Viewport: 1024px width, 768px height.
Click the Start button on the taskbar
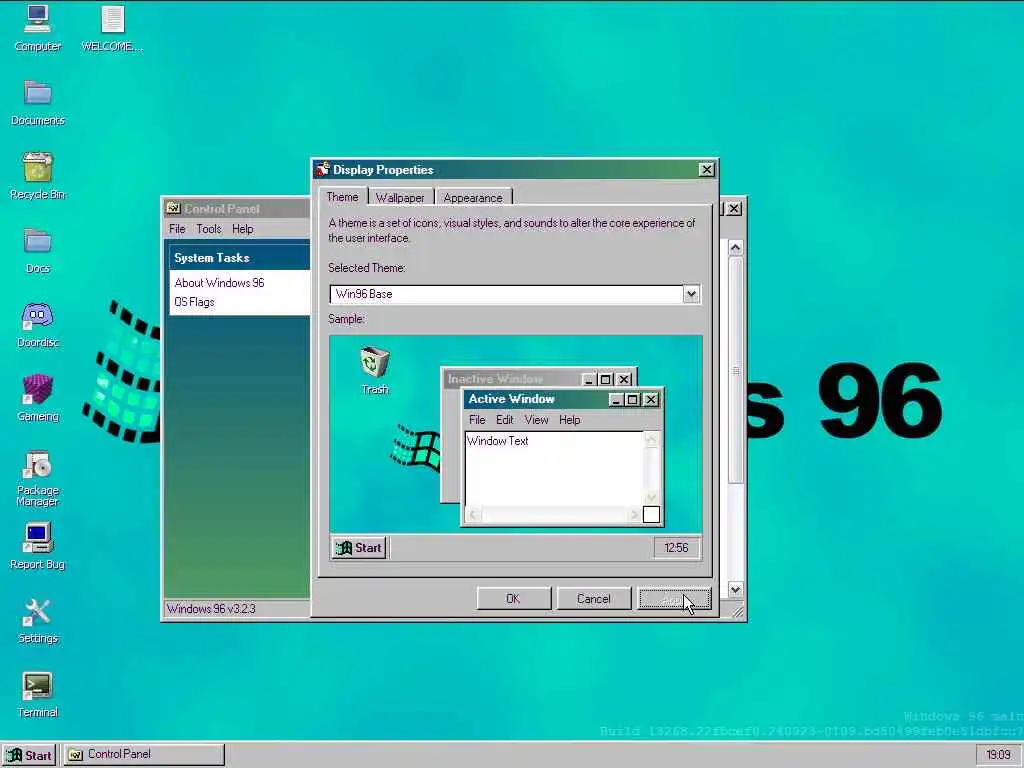(x=29, y=755)
